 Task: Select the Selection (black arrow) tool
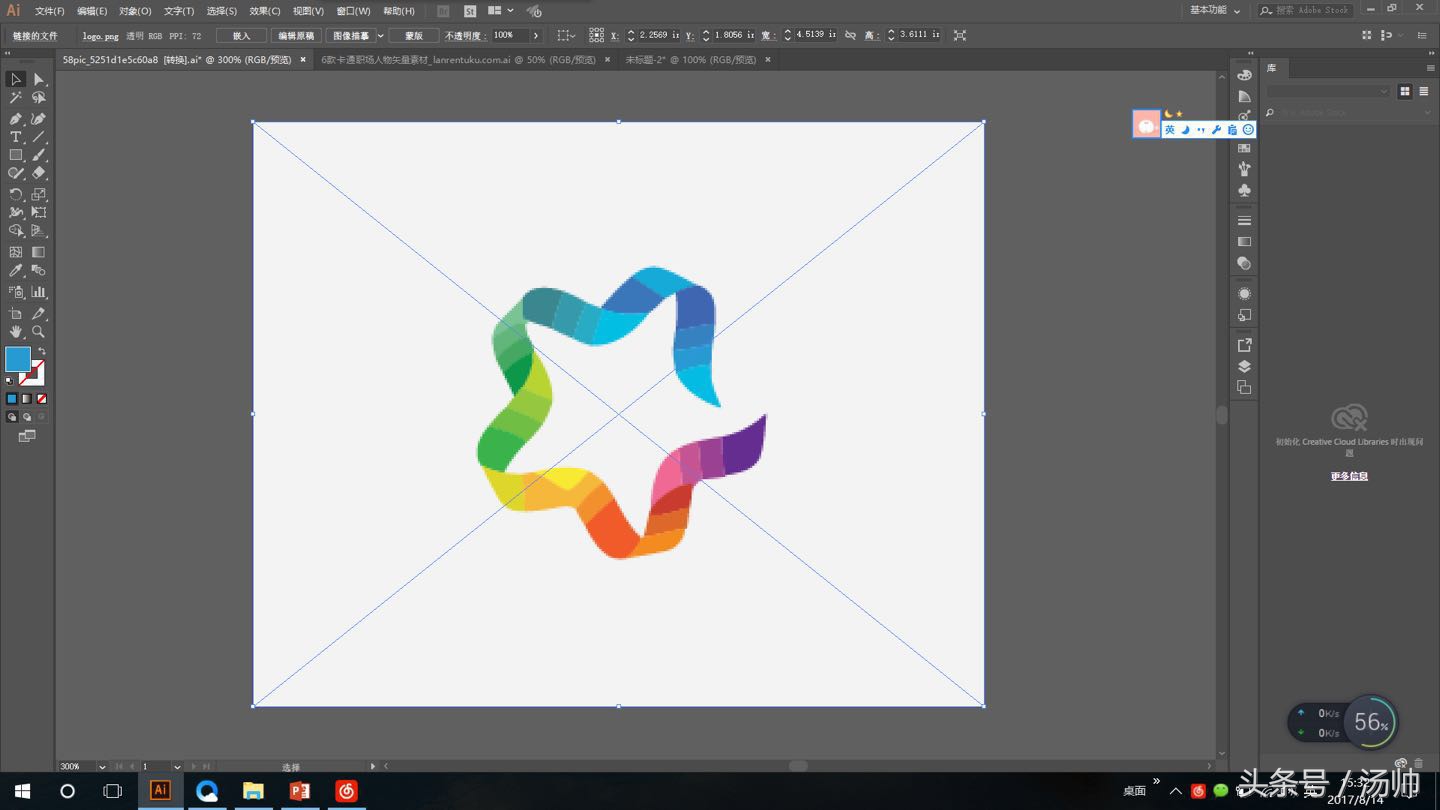tap(16, 79)
